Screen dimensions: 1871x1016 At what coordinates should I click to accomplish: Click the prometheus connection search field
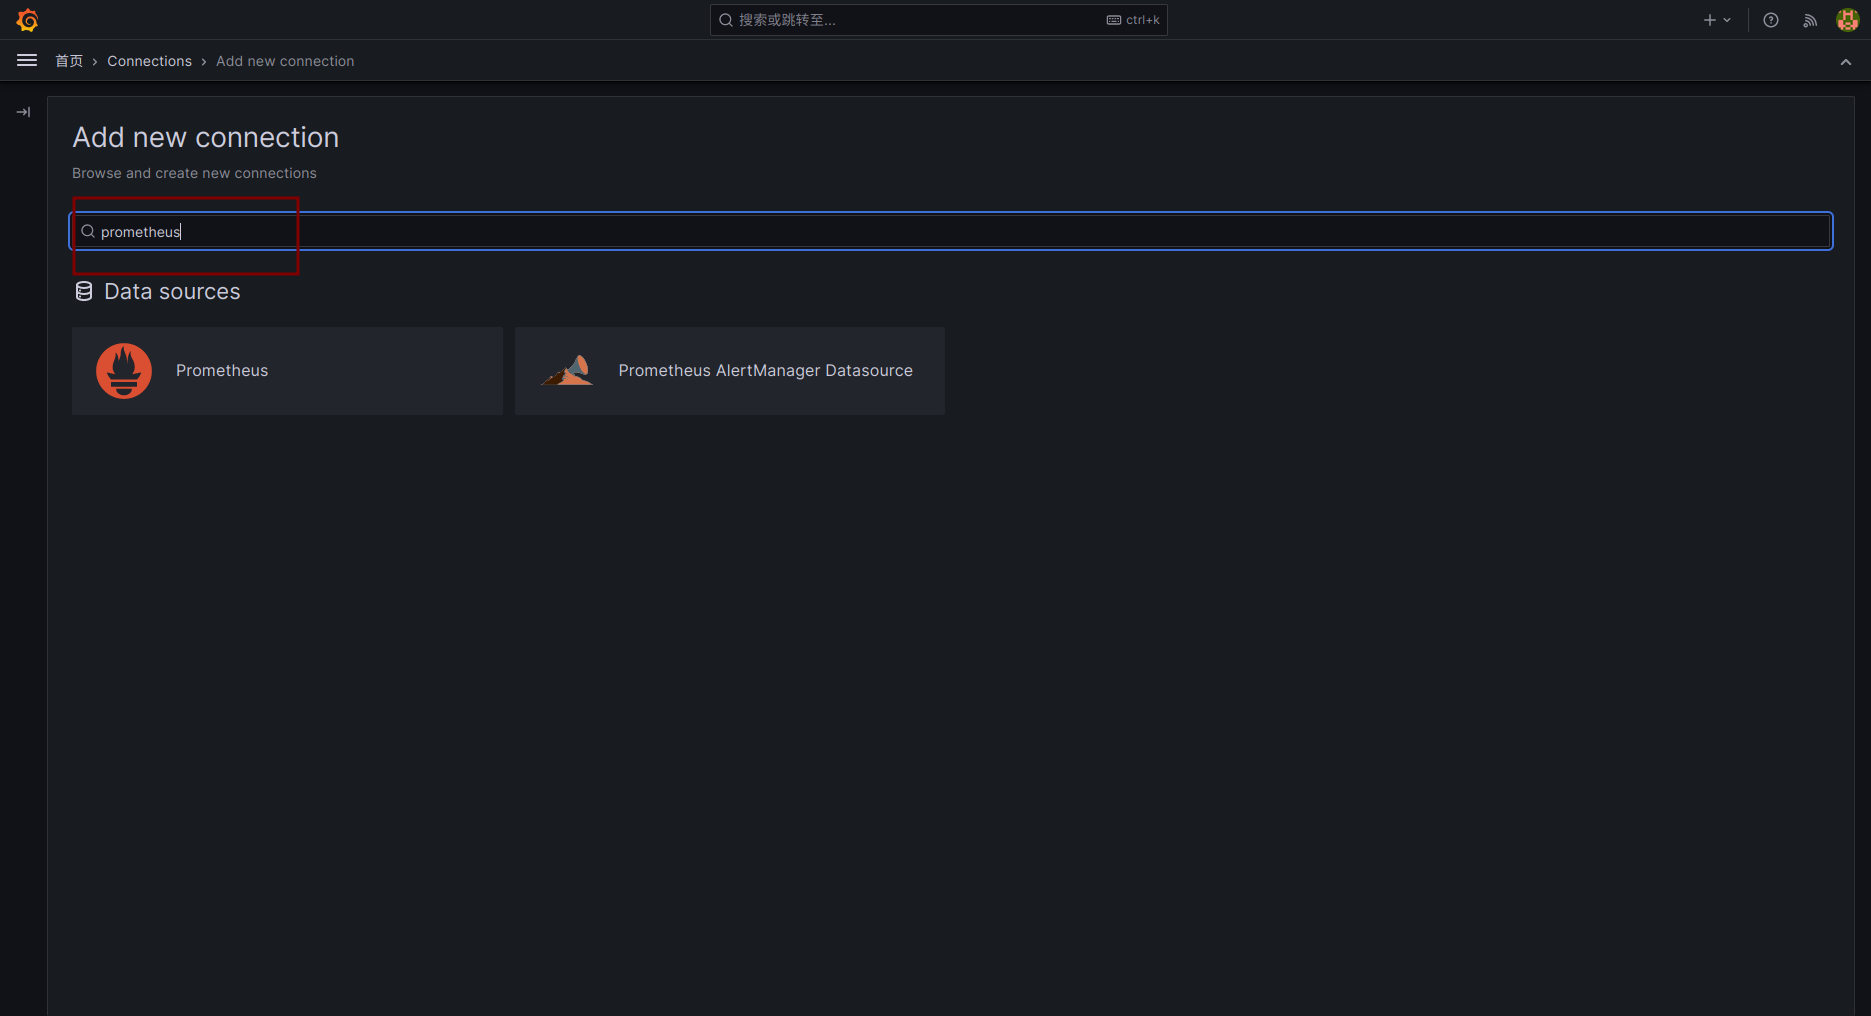(x=950, y=232)
